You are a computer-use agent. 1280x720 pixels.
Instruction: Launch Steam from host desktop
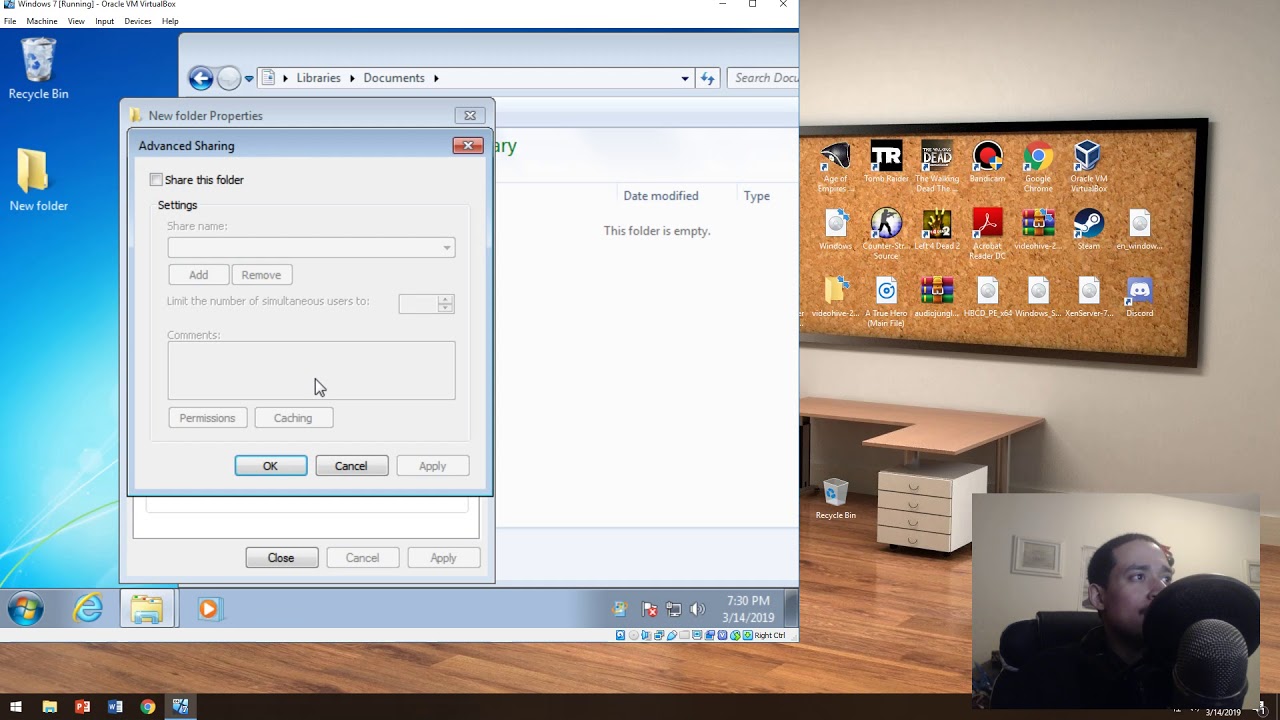pos(1088,230)
